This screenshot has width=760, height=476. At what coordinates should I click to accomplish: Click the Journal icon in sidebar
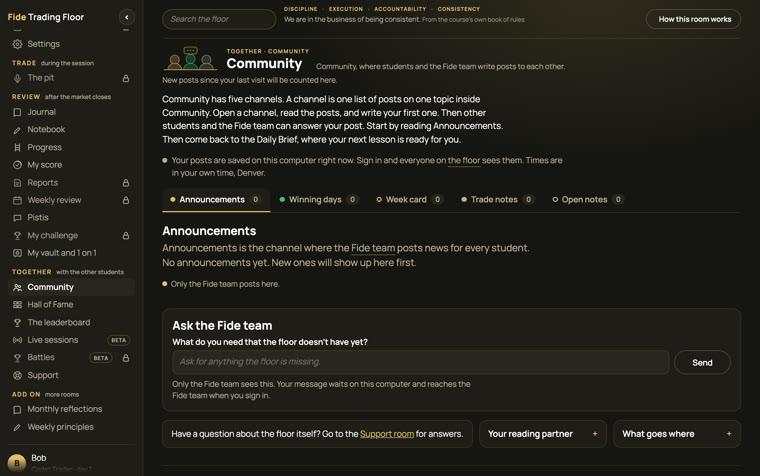[17, 112]
